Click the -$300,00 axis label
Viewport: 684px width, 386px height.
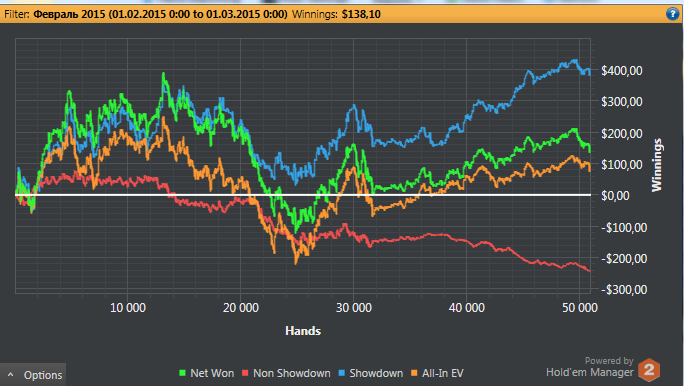click(x=624, y=290)
